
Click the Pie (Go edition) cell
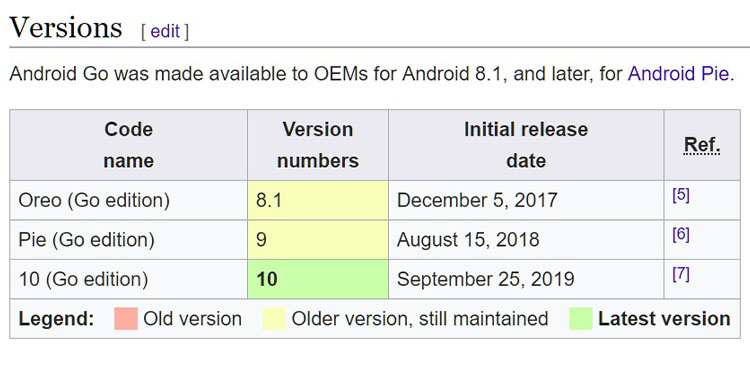tap(129, 240)
